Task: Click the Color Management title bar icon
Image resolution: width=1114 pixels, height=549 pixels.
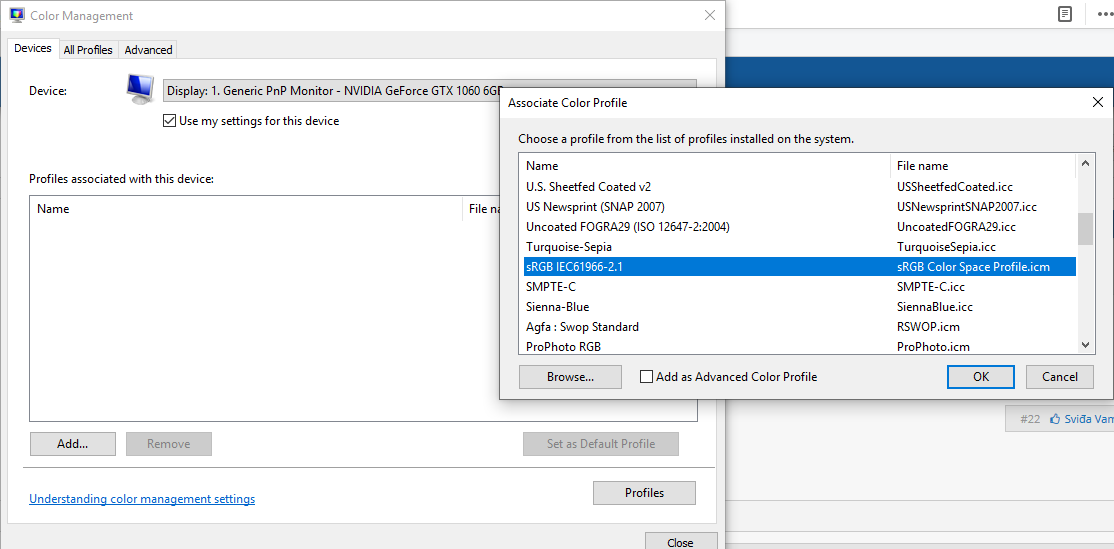Action: [17, 16]
